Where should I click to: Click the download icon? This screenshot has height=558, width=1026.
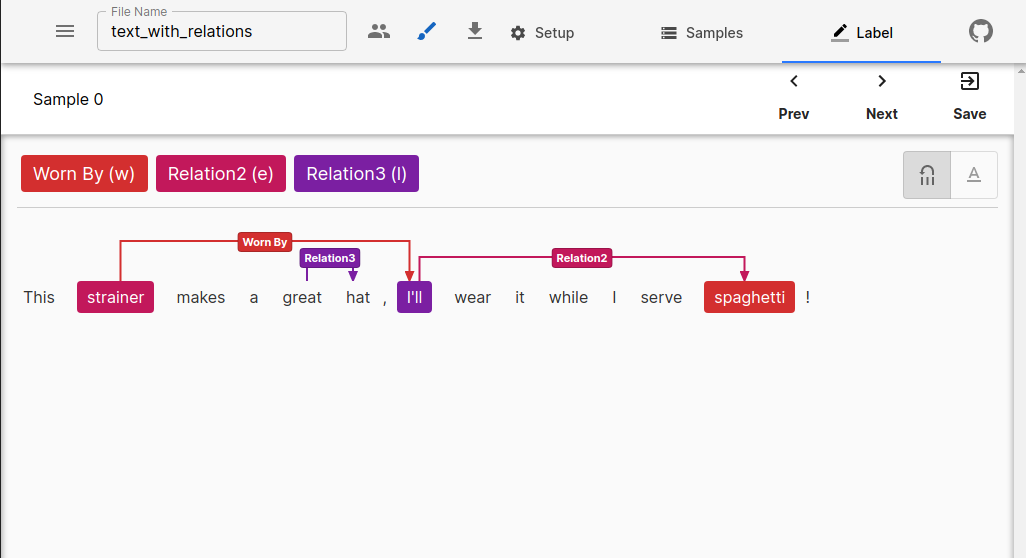coord(475,31)
